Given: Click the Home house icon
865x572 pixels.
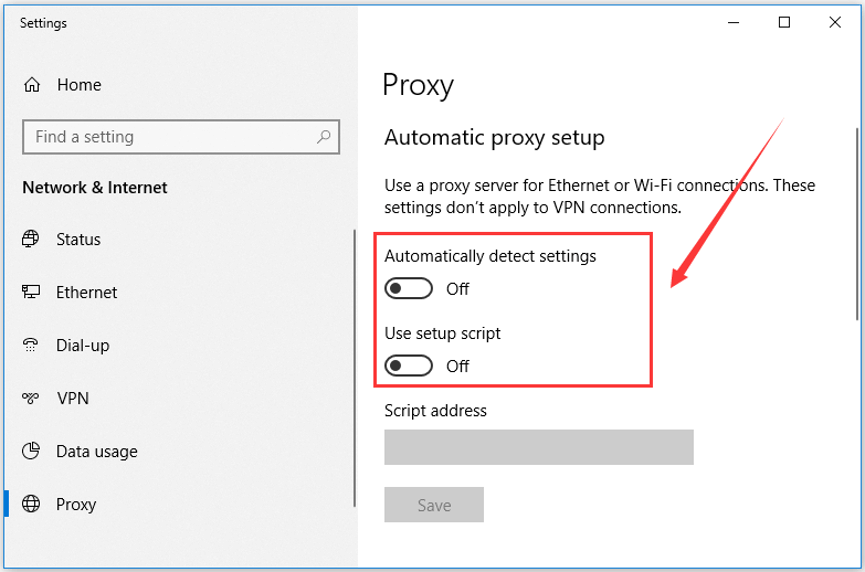Looking at the screenshot, I should tap(32, 84).
